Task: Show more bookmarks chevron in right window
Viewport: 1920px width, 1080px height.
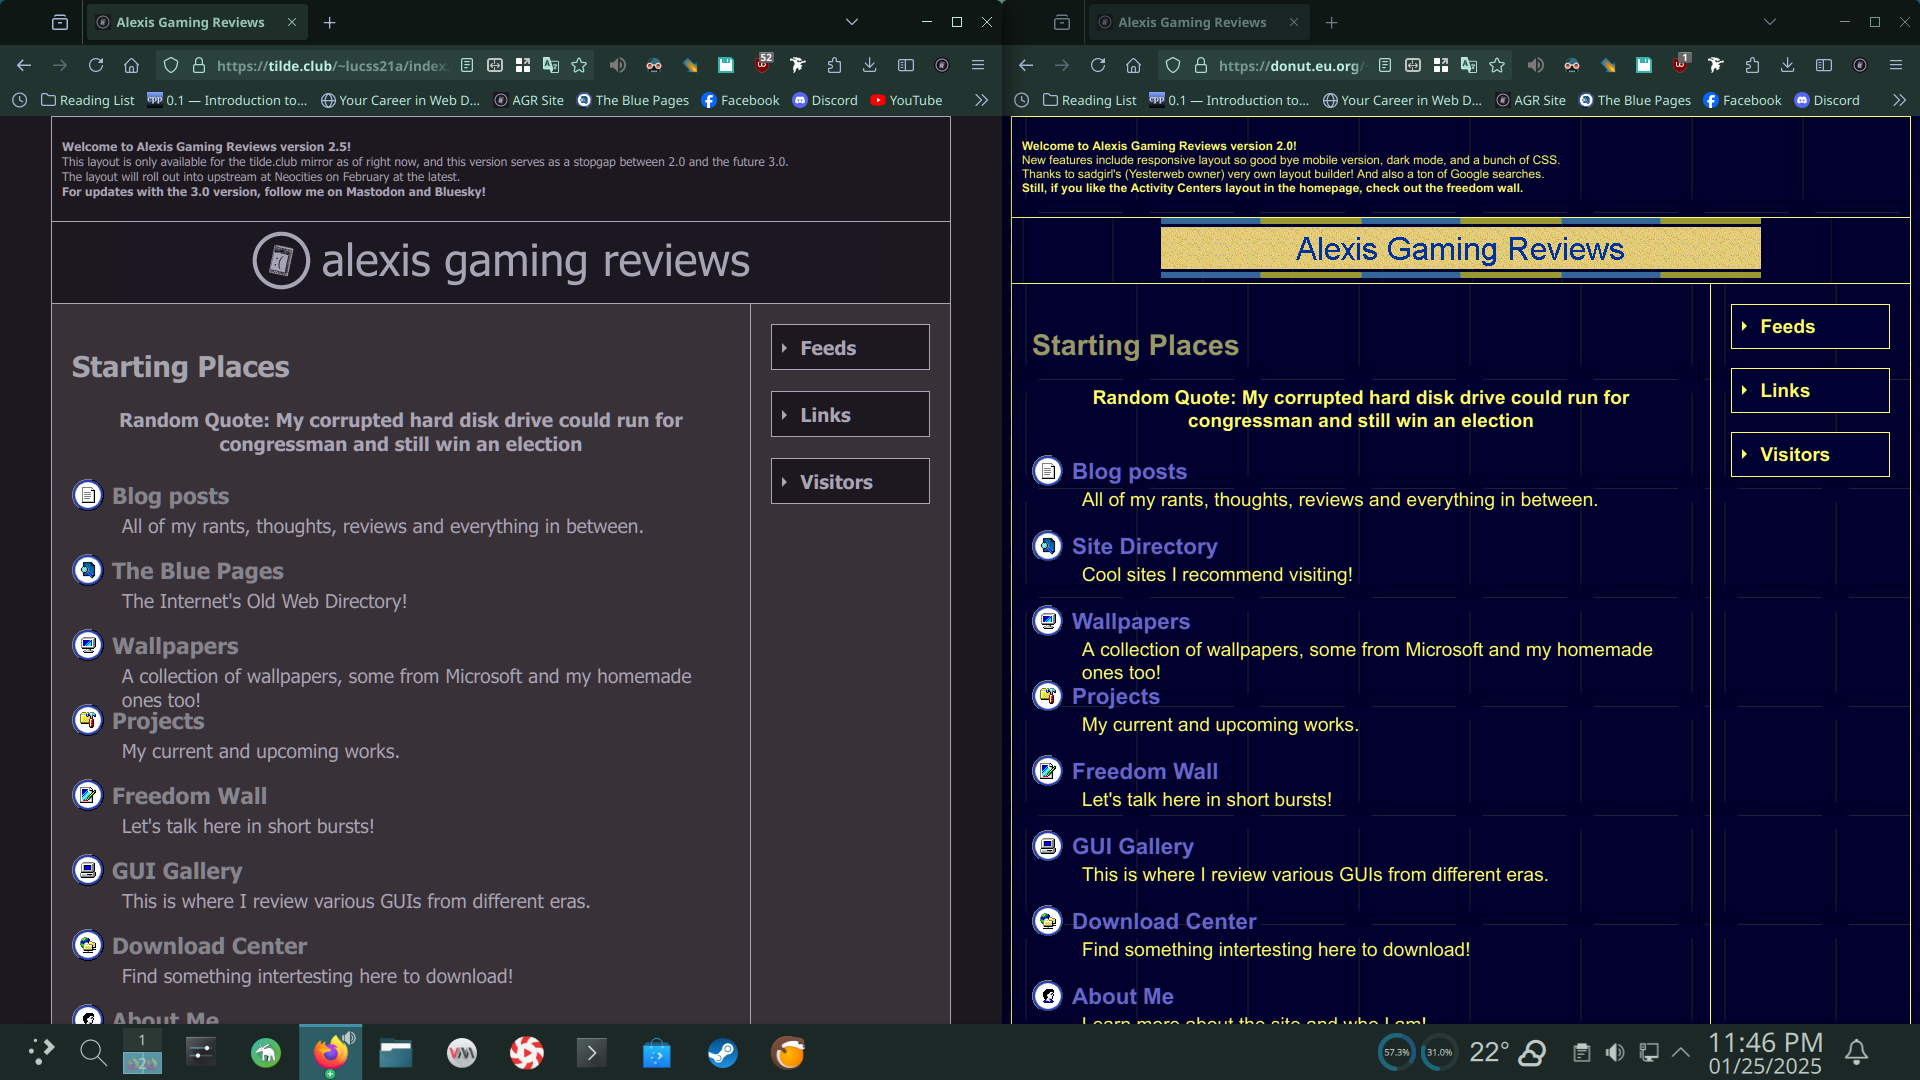Action: [1899, 100]
